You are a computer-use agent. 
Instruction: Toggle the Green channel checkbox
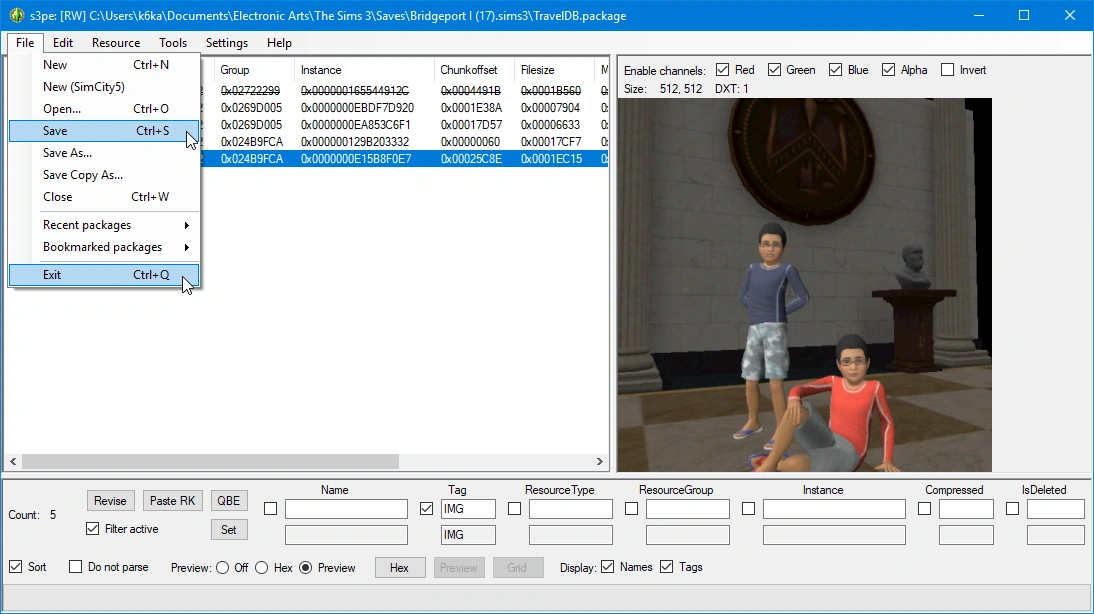pyautogui.click(x=774, y=70)
